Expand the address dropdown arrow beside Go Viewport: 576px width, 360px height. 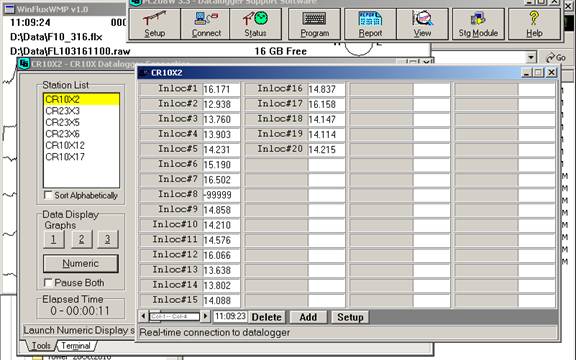[531, 58]
